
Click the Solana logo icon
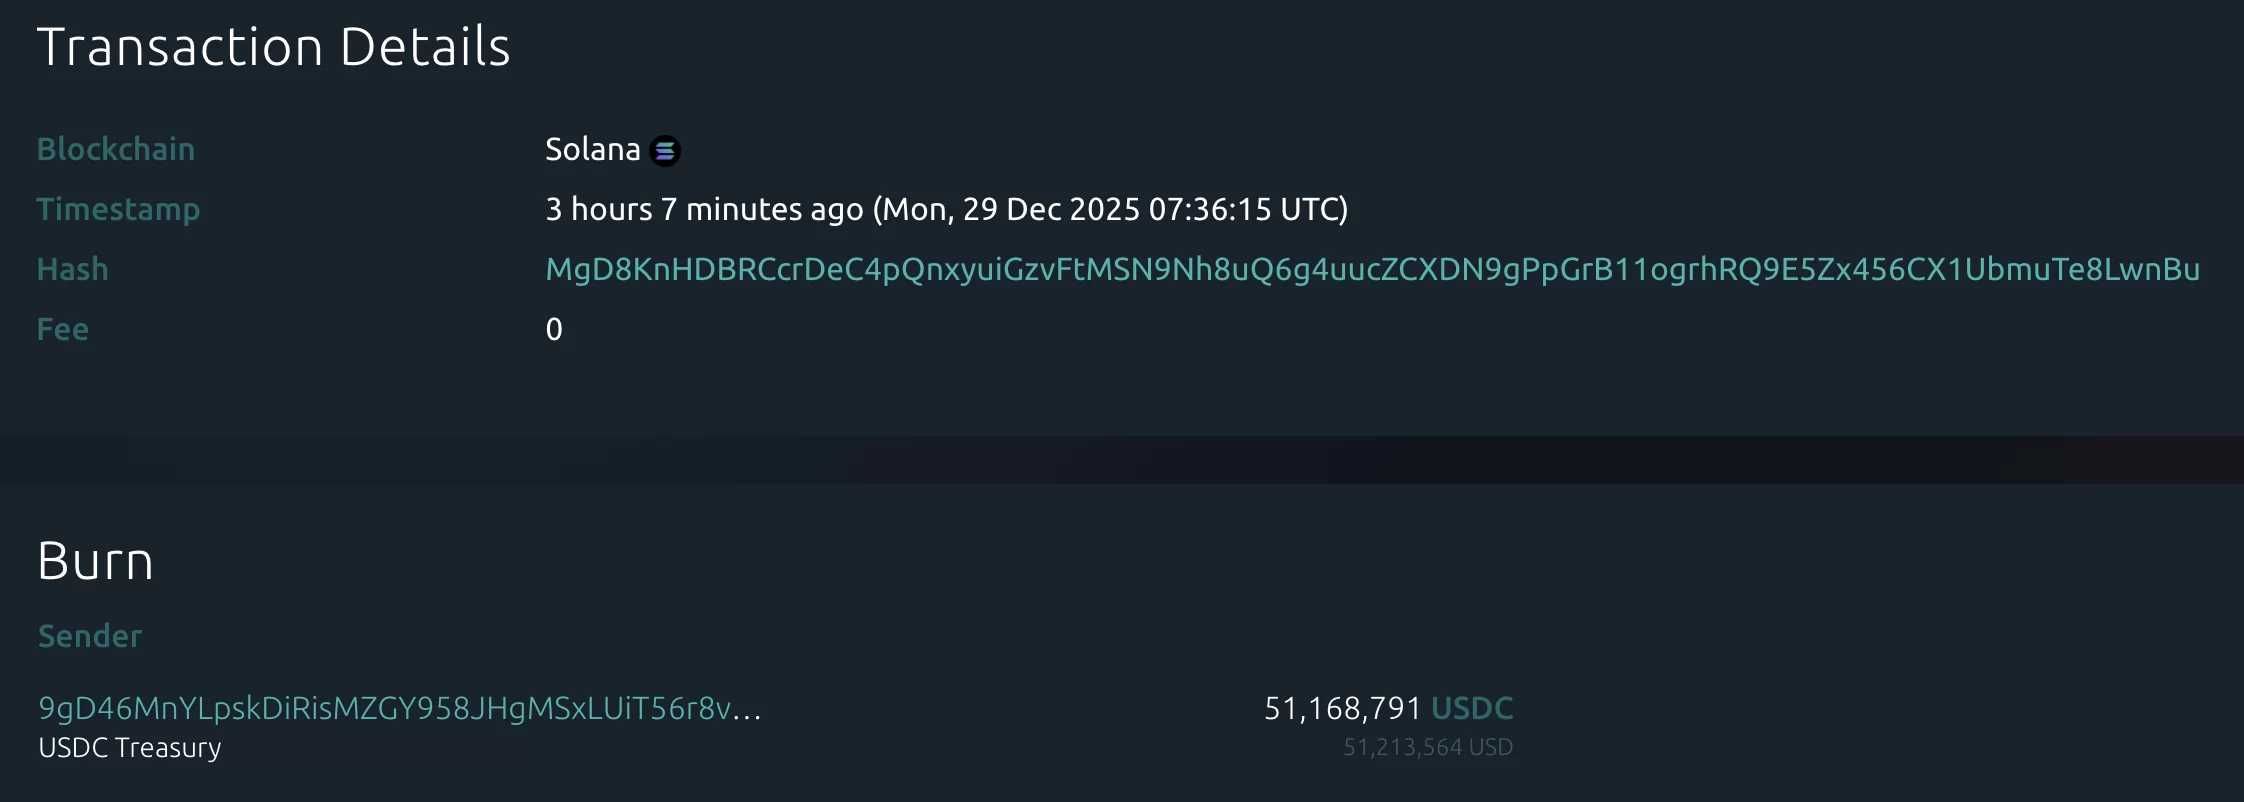pos(665,150)
